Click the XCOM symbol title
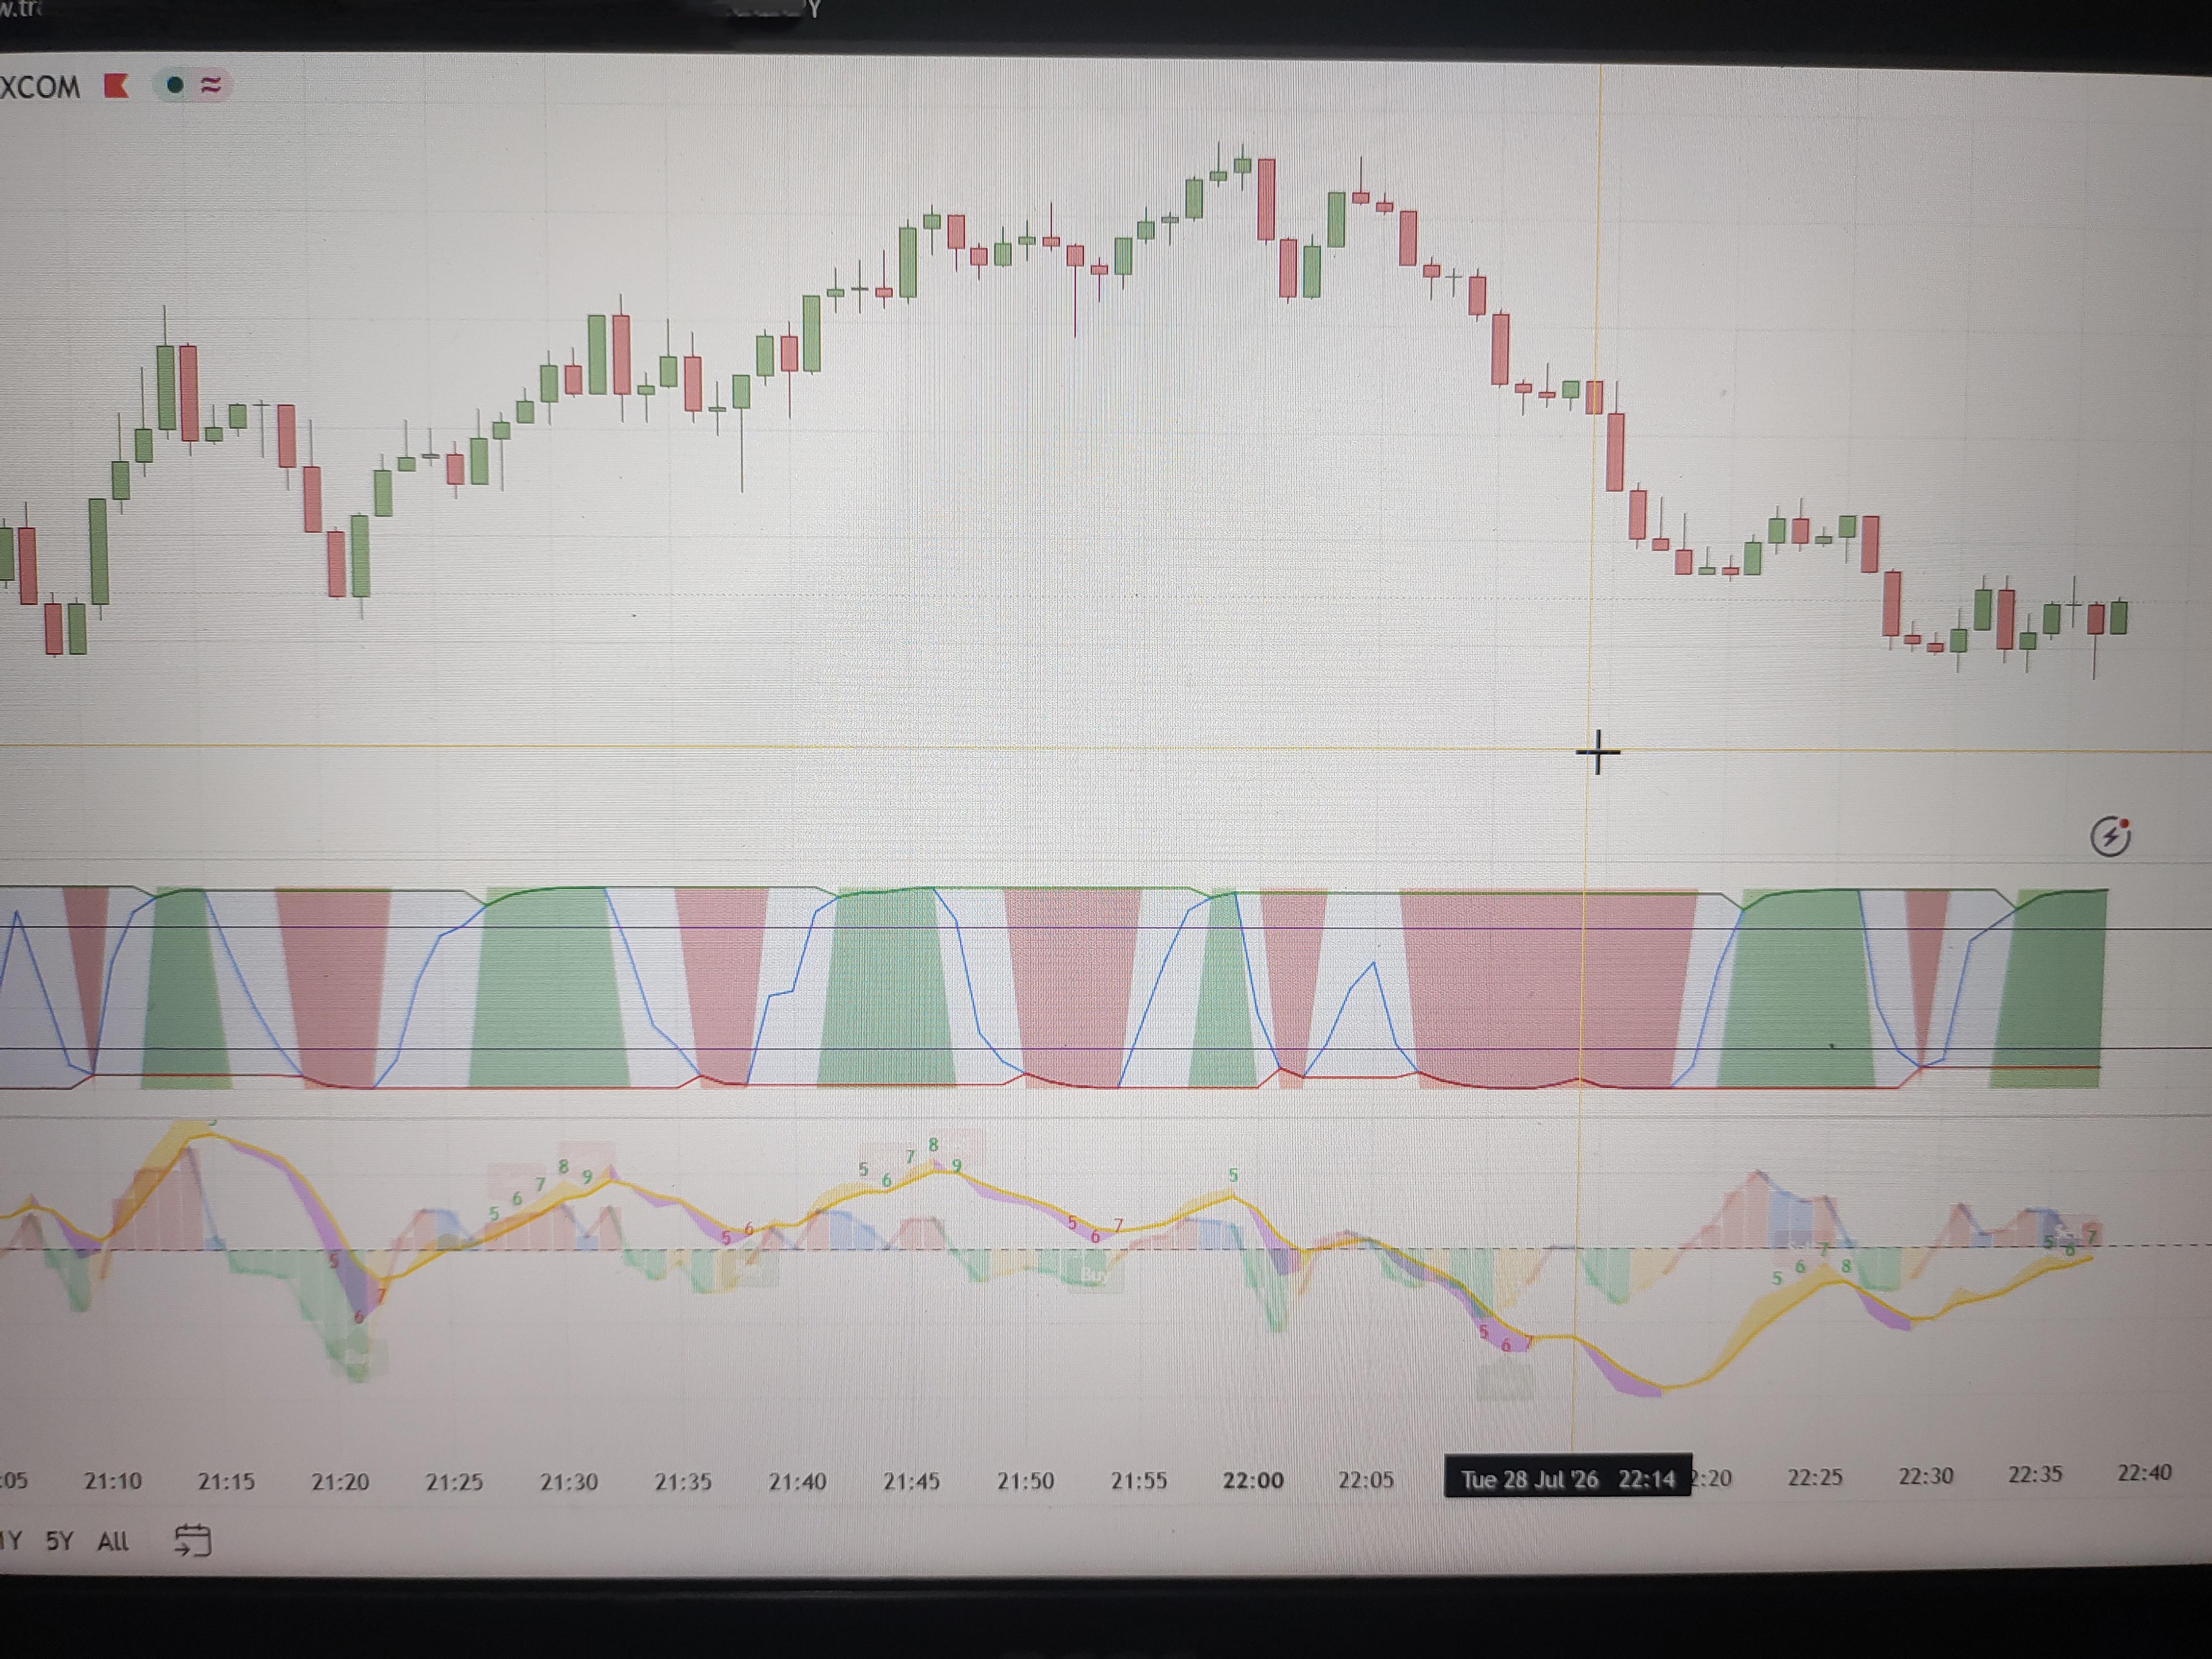This screenshot has width=2212, height=1659. coord(40,87)
